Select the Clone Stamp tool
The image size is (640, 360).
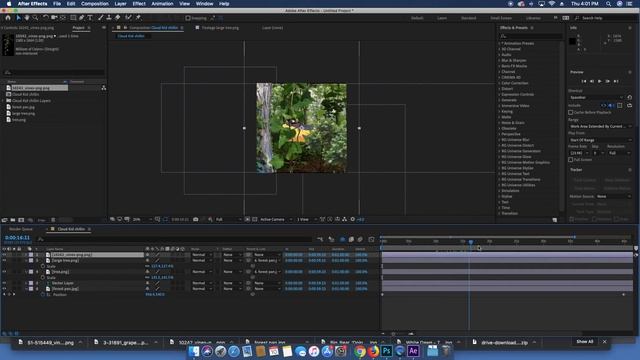point(109,18)
